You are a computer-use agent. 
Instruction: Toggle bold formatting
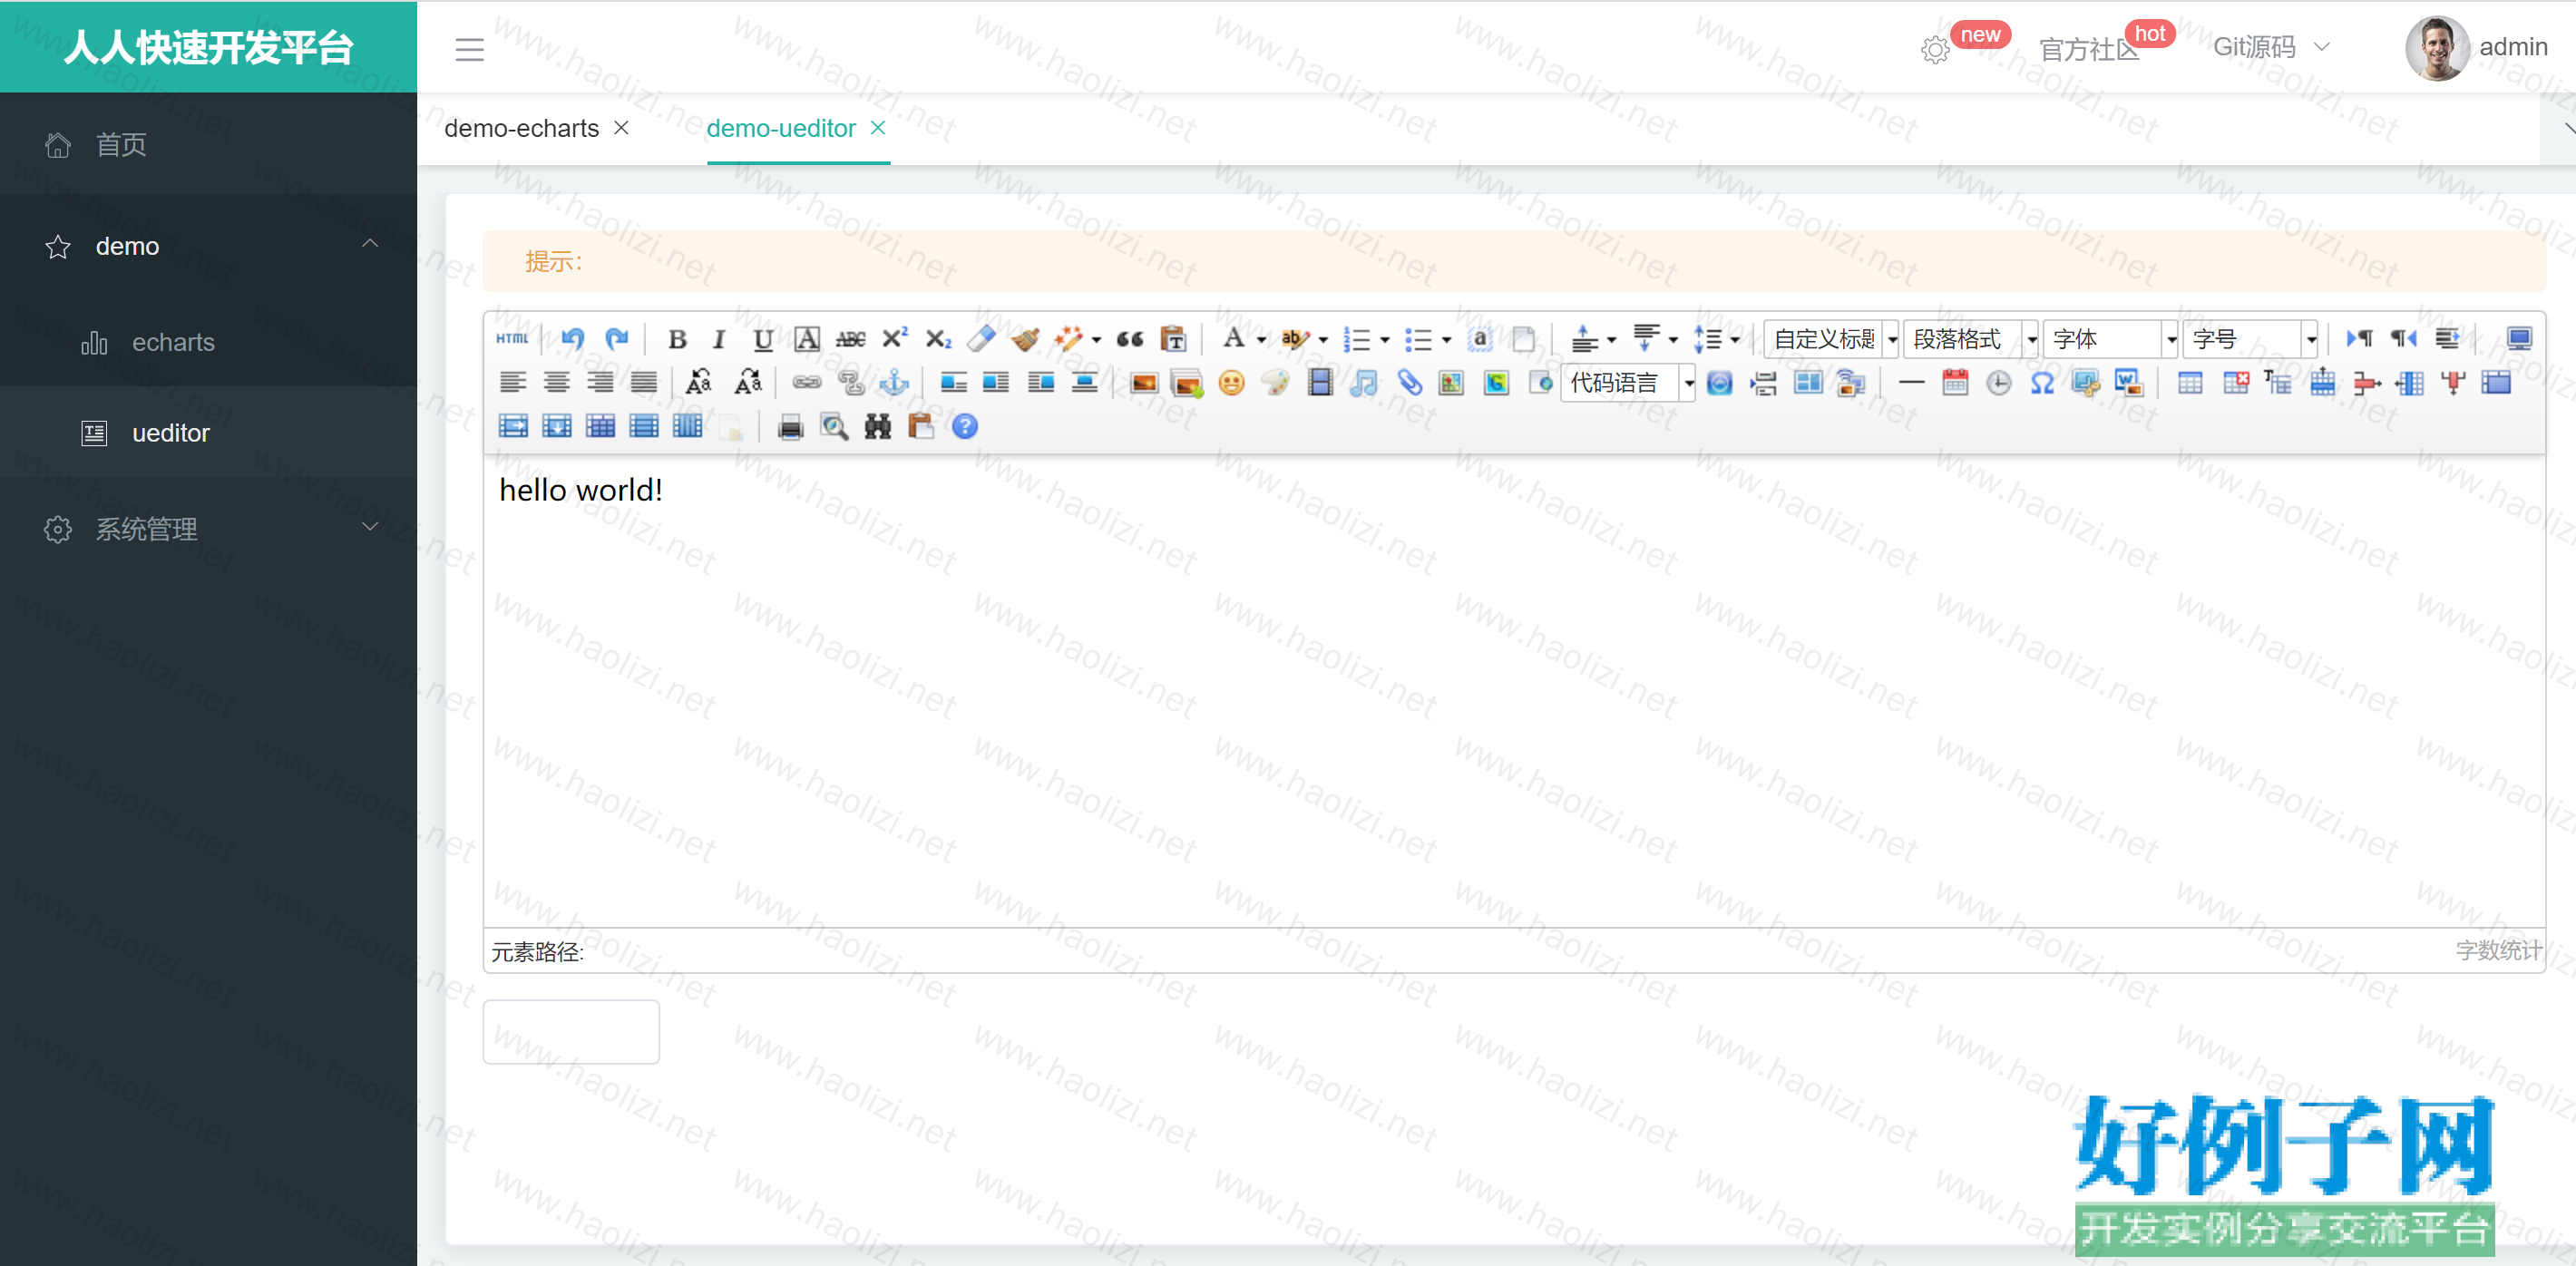[x=677, y=339]
